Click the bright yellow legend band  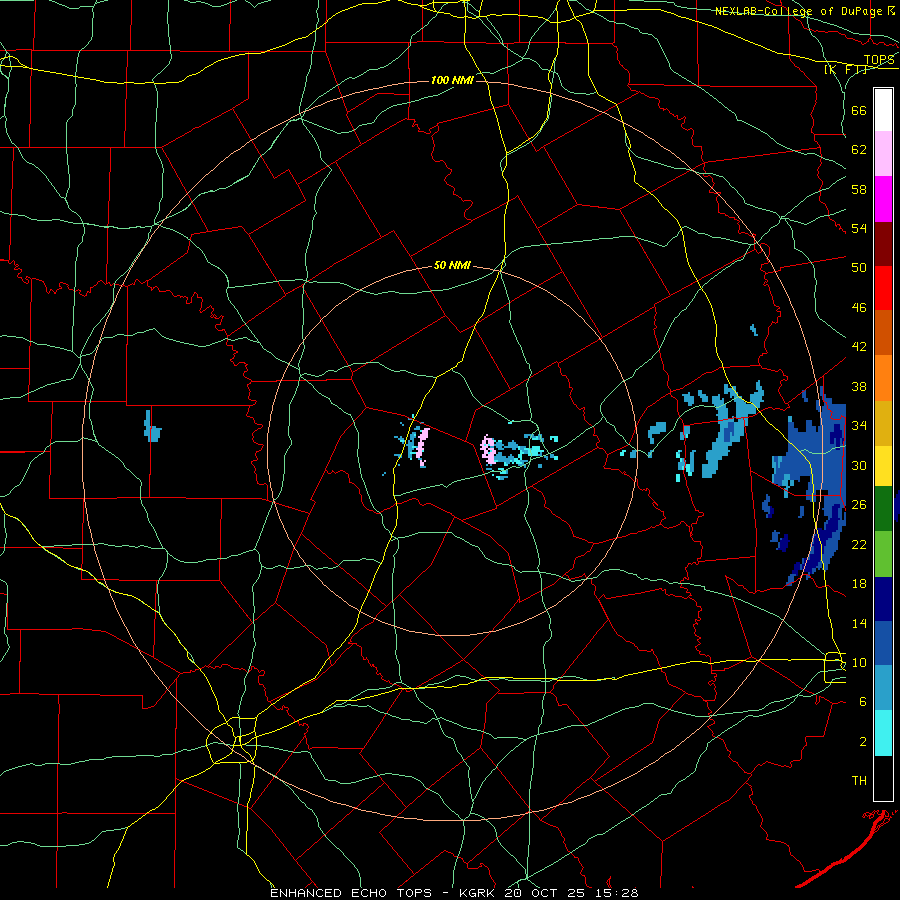point(883,466)
